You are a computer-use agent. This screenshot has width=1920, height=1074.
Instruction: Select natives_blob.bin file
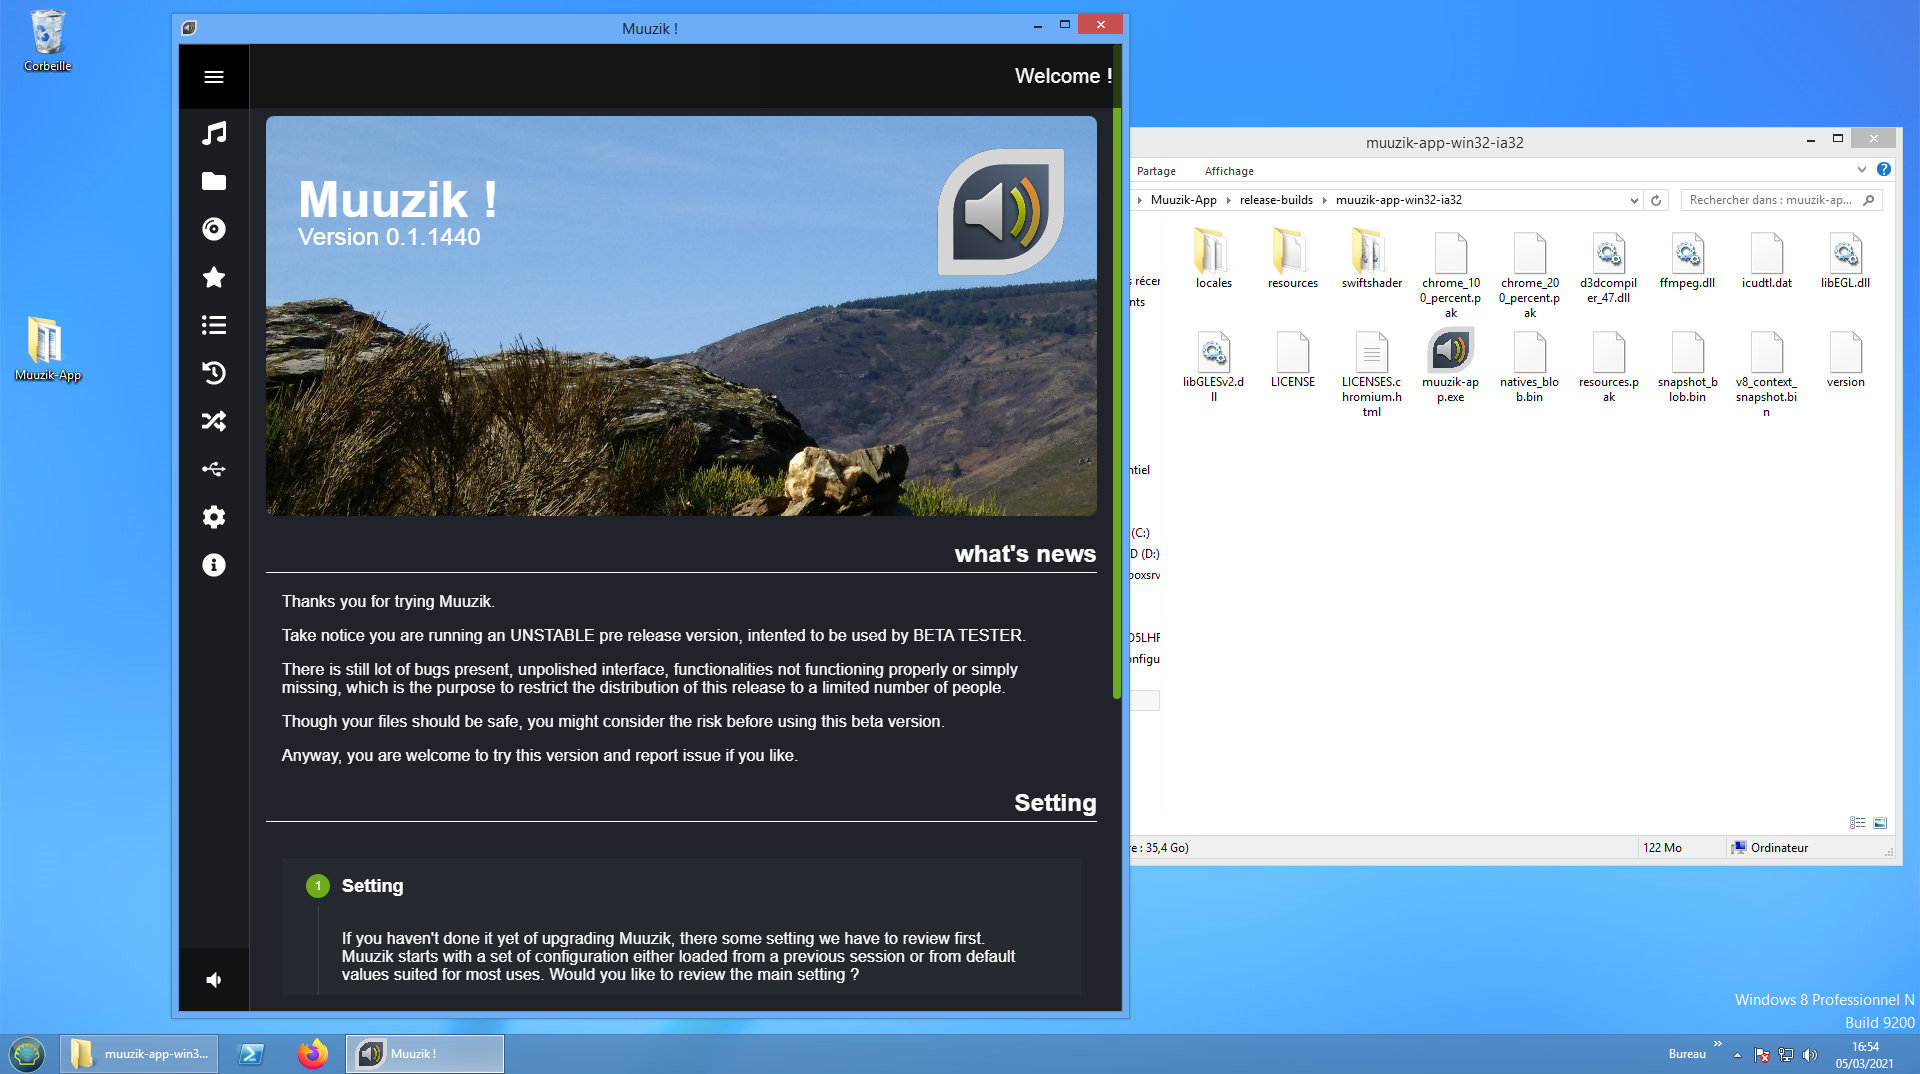click(x=1529, y=366)
